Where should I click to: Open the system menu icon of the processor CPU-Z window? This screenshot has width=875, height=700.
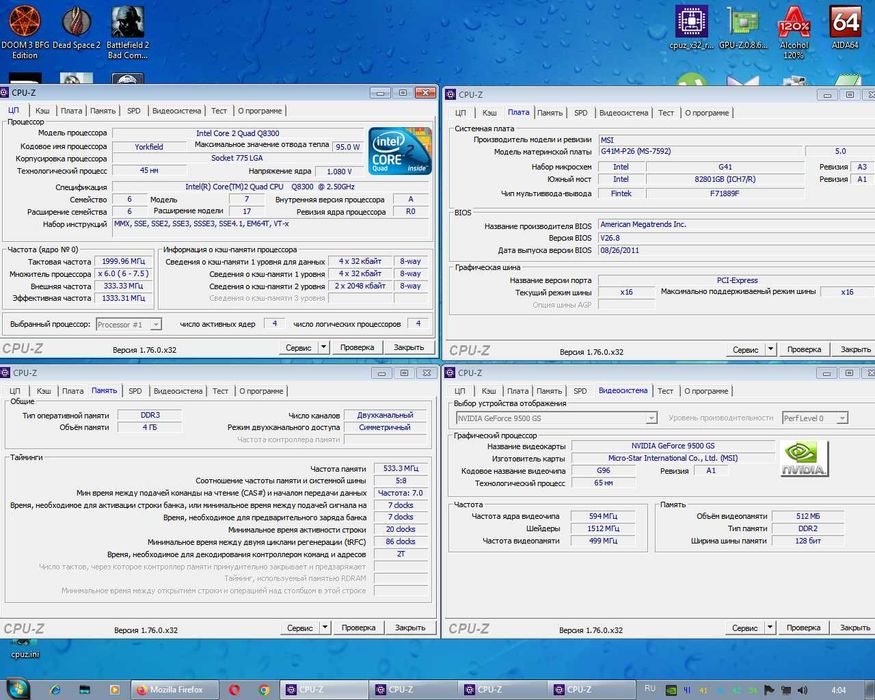(x=4, y=93)
